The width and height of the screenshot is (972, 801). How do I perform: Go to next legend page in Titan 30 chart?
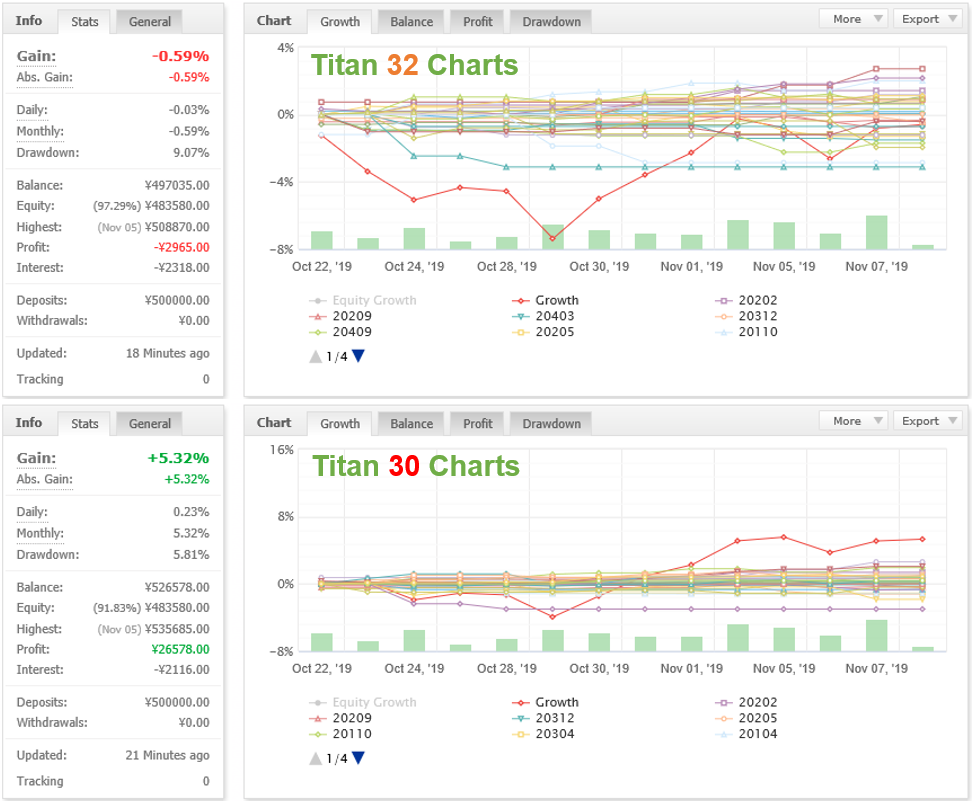[x=358, y=758]
